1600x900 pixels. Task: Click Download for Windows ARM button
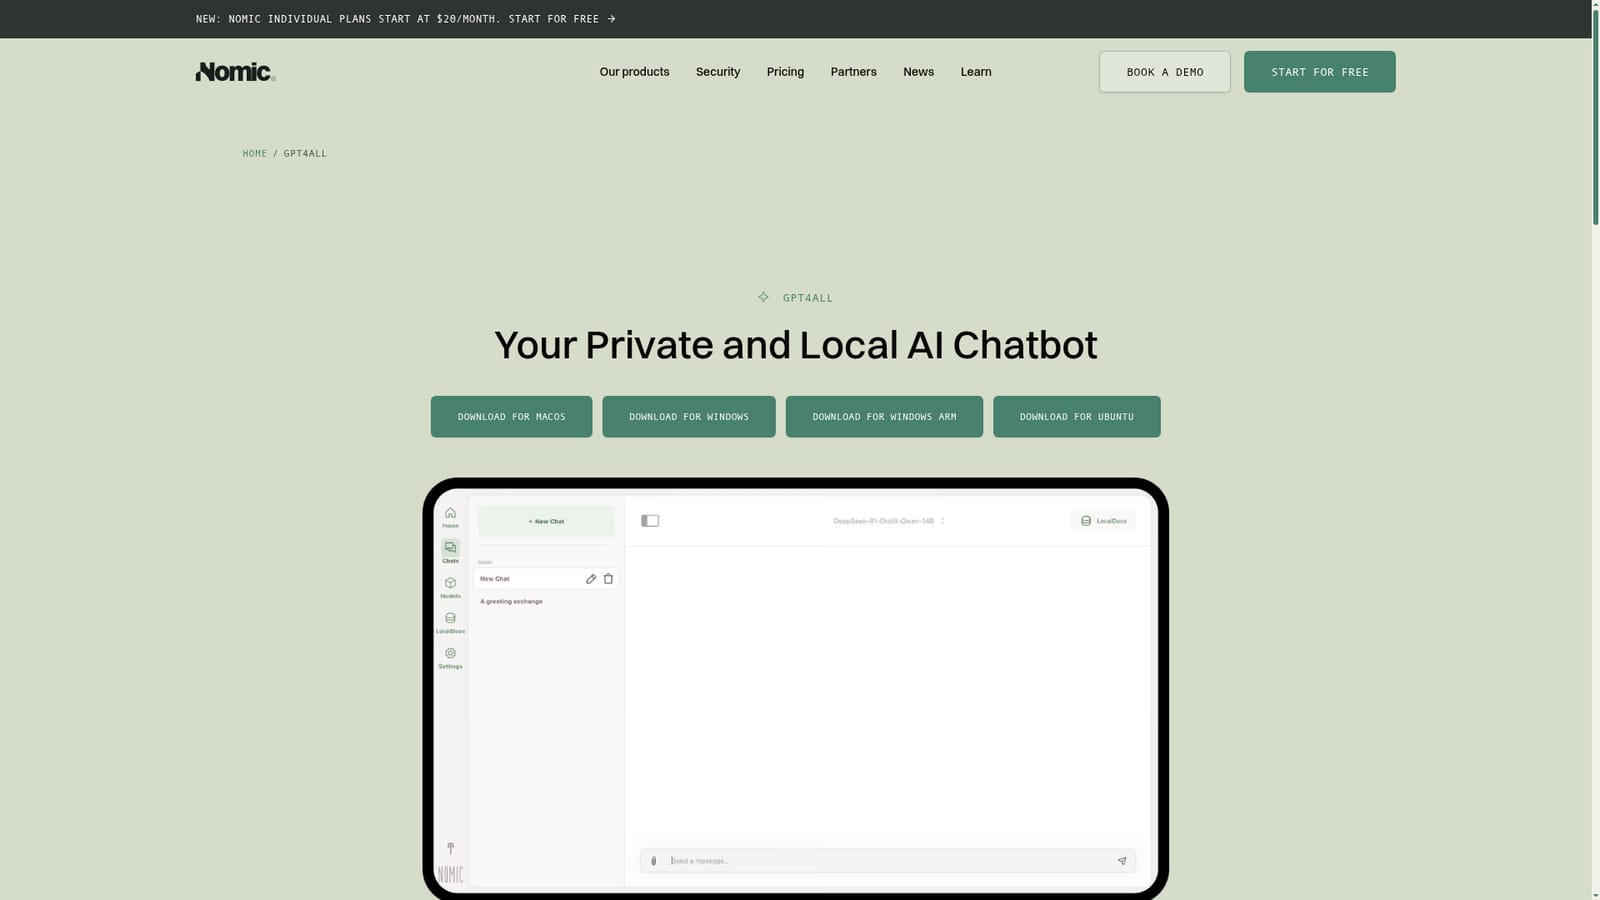point(884,417)
